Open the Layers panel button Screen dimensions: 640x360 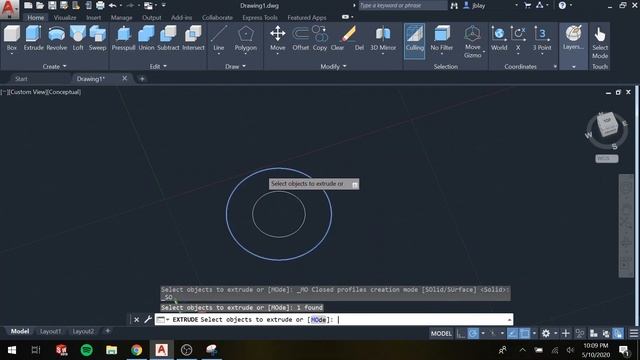[x=573, y=38]
